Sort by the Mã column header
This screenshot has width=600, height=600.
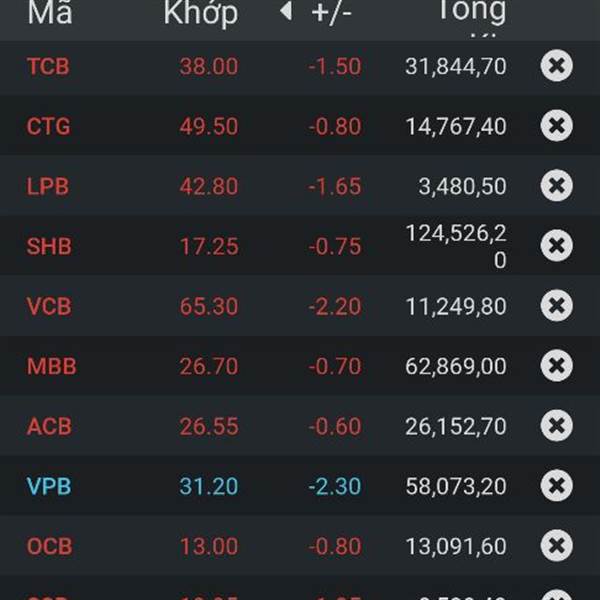50,12
